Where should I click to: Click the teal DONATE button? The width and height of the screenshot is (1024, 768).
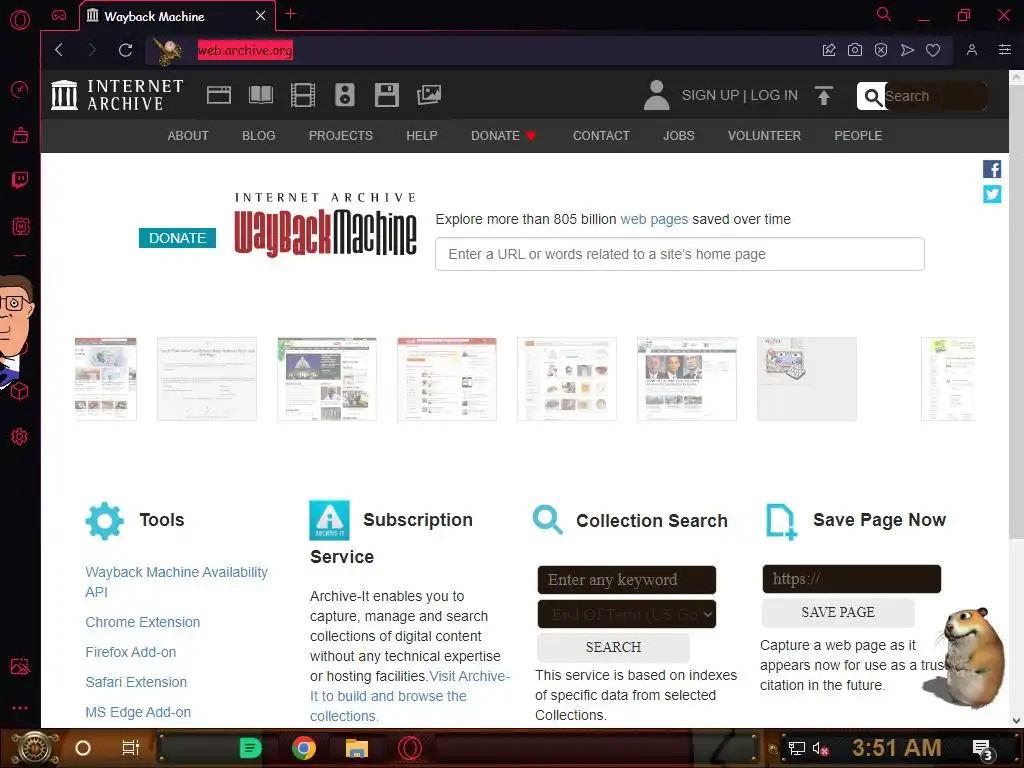177,238
